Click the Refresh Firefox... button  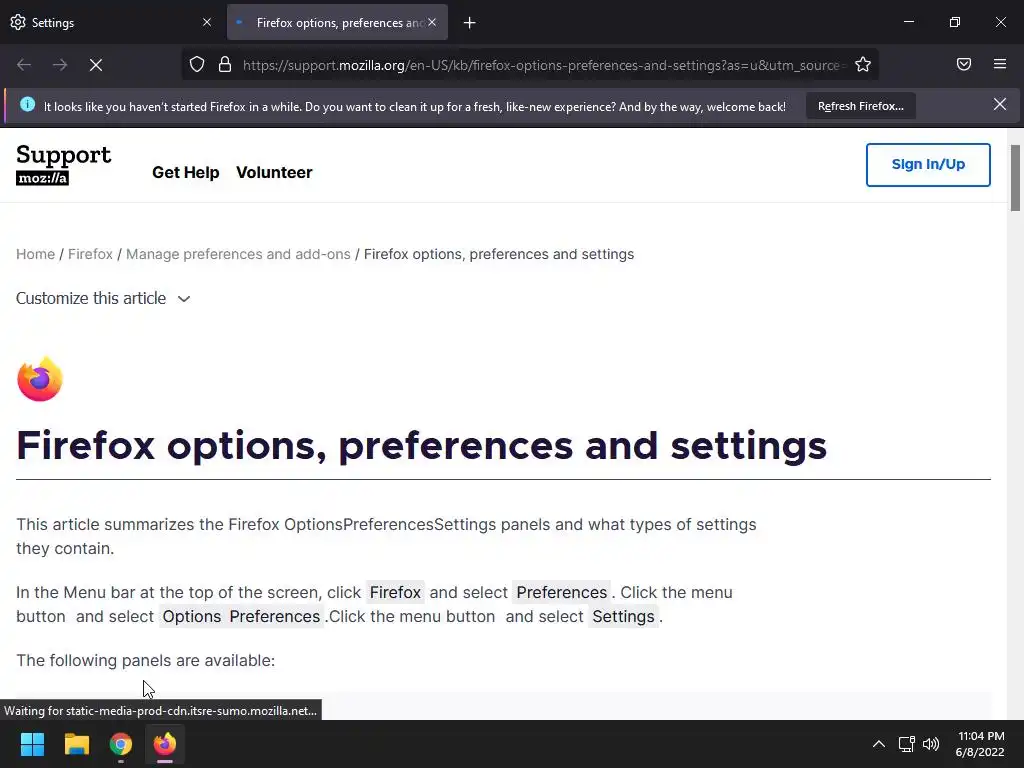(861, 106)
